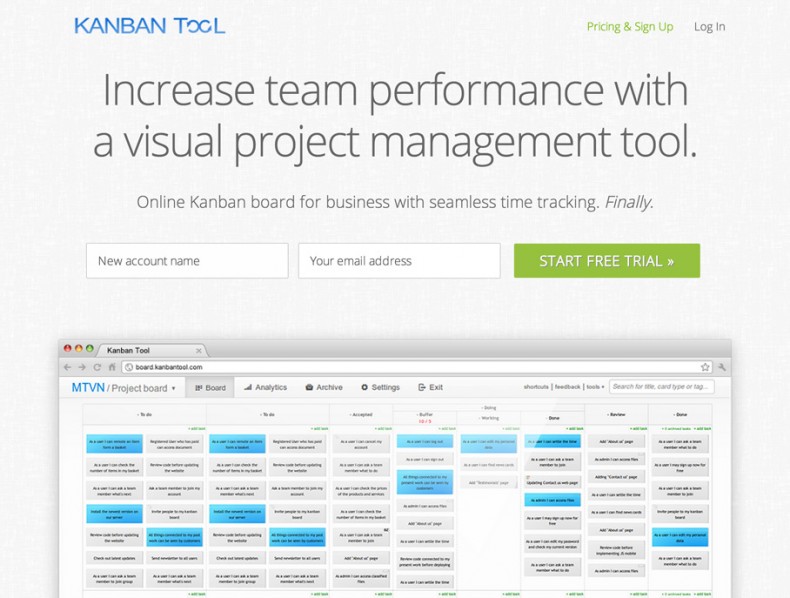Click Exit in the board toolbar
The image size is (790, 598).
(x=431, y=387)
